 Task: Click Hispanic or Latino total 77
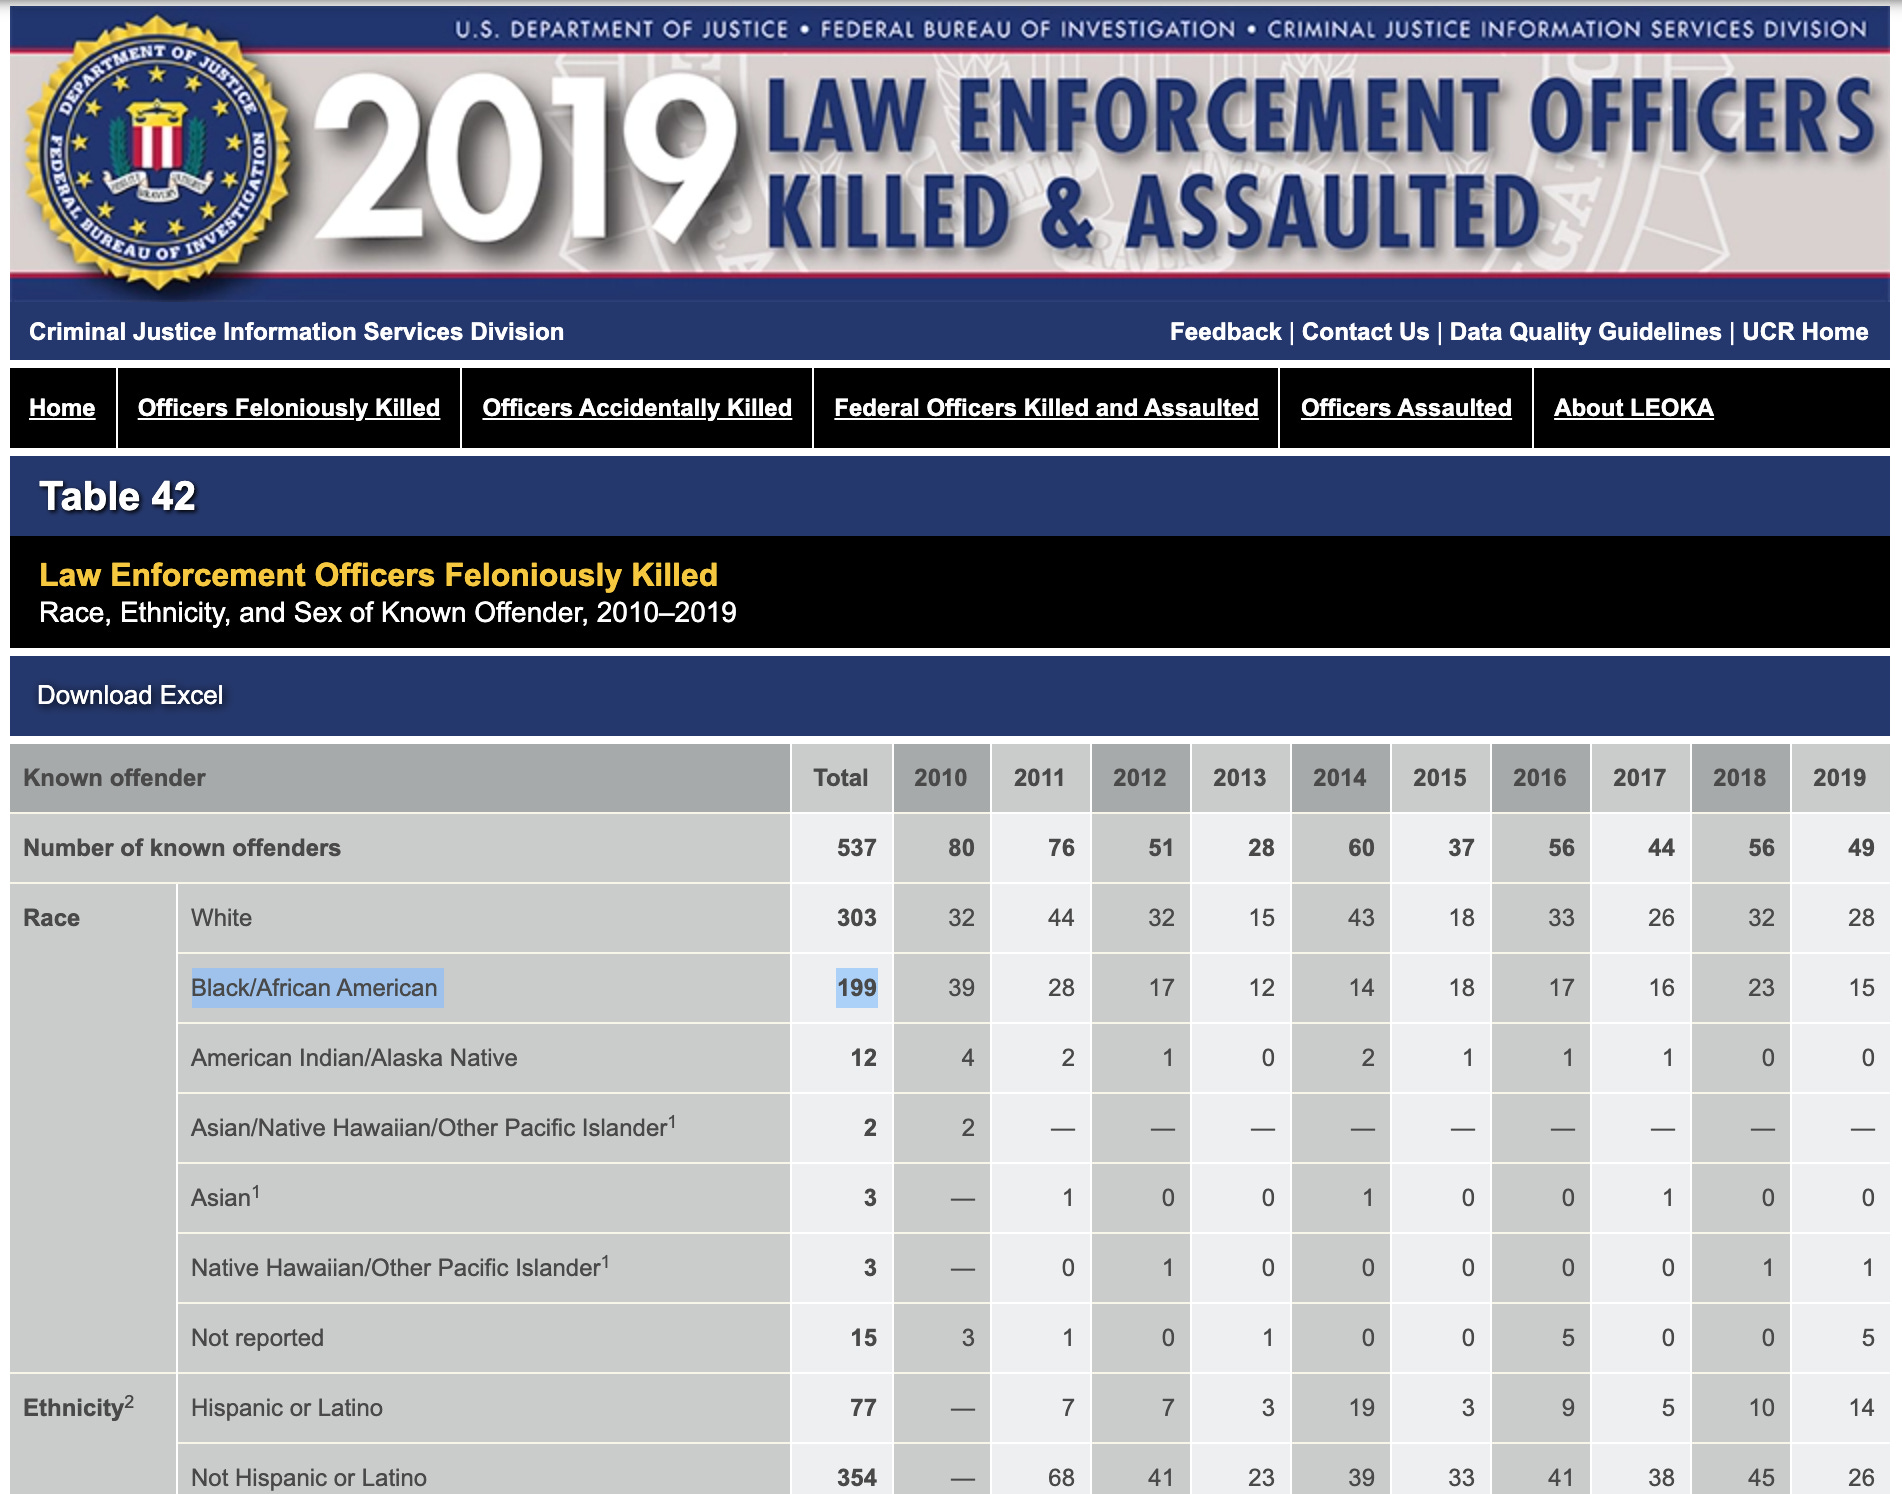click(863, 1408)
